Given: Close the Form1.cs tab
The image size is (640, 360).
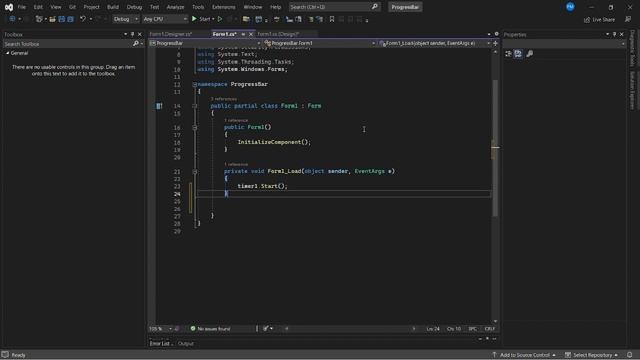Looking at the screenshot, I should click(x=251, y=34).
